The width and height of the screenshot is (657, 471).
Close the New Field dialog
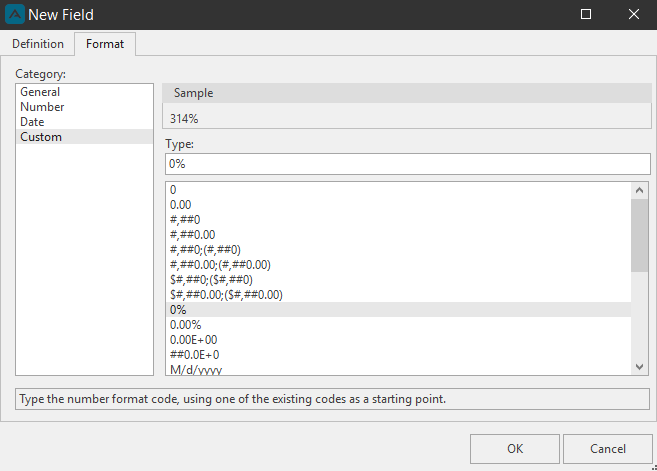click(x=634, y=15)
